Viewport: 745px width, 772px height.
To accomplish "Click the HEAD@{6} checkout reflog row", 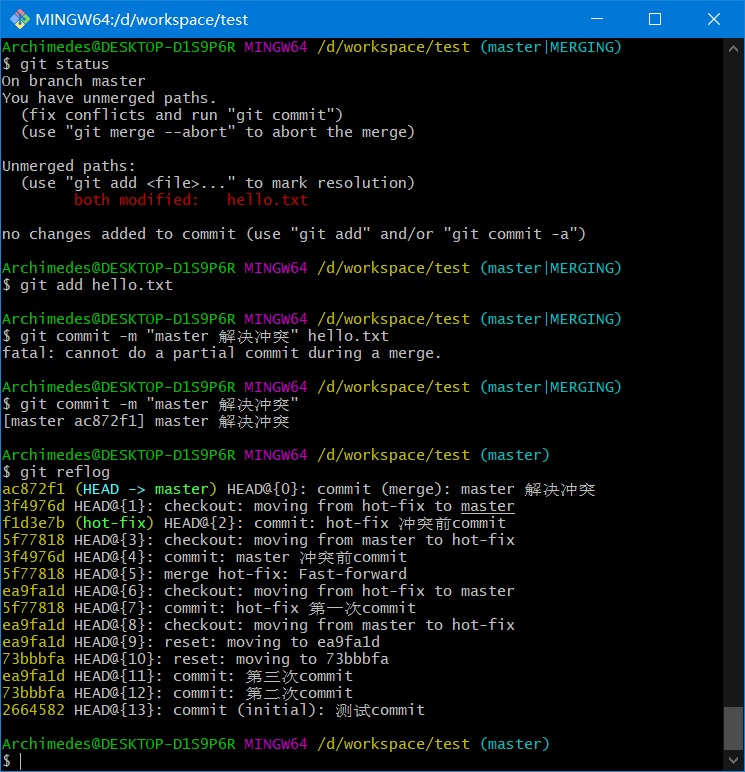I will tap(259, 591).
